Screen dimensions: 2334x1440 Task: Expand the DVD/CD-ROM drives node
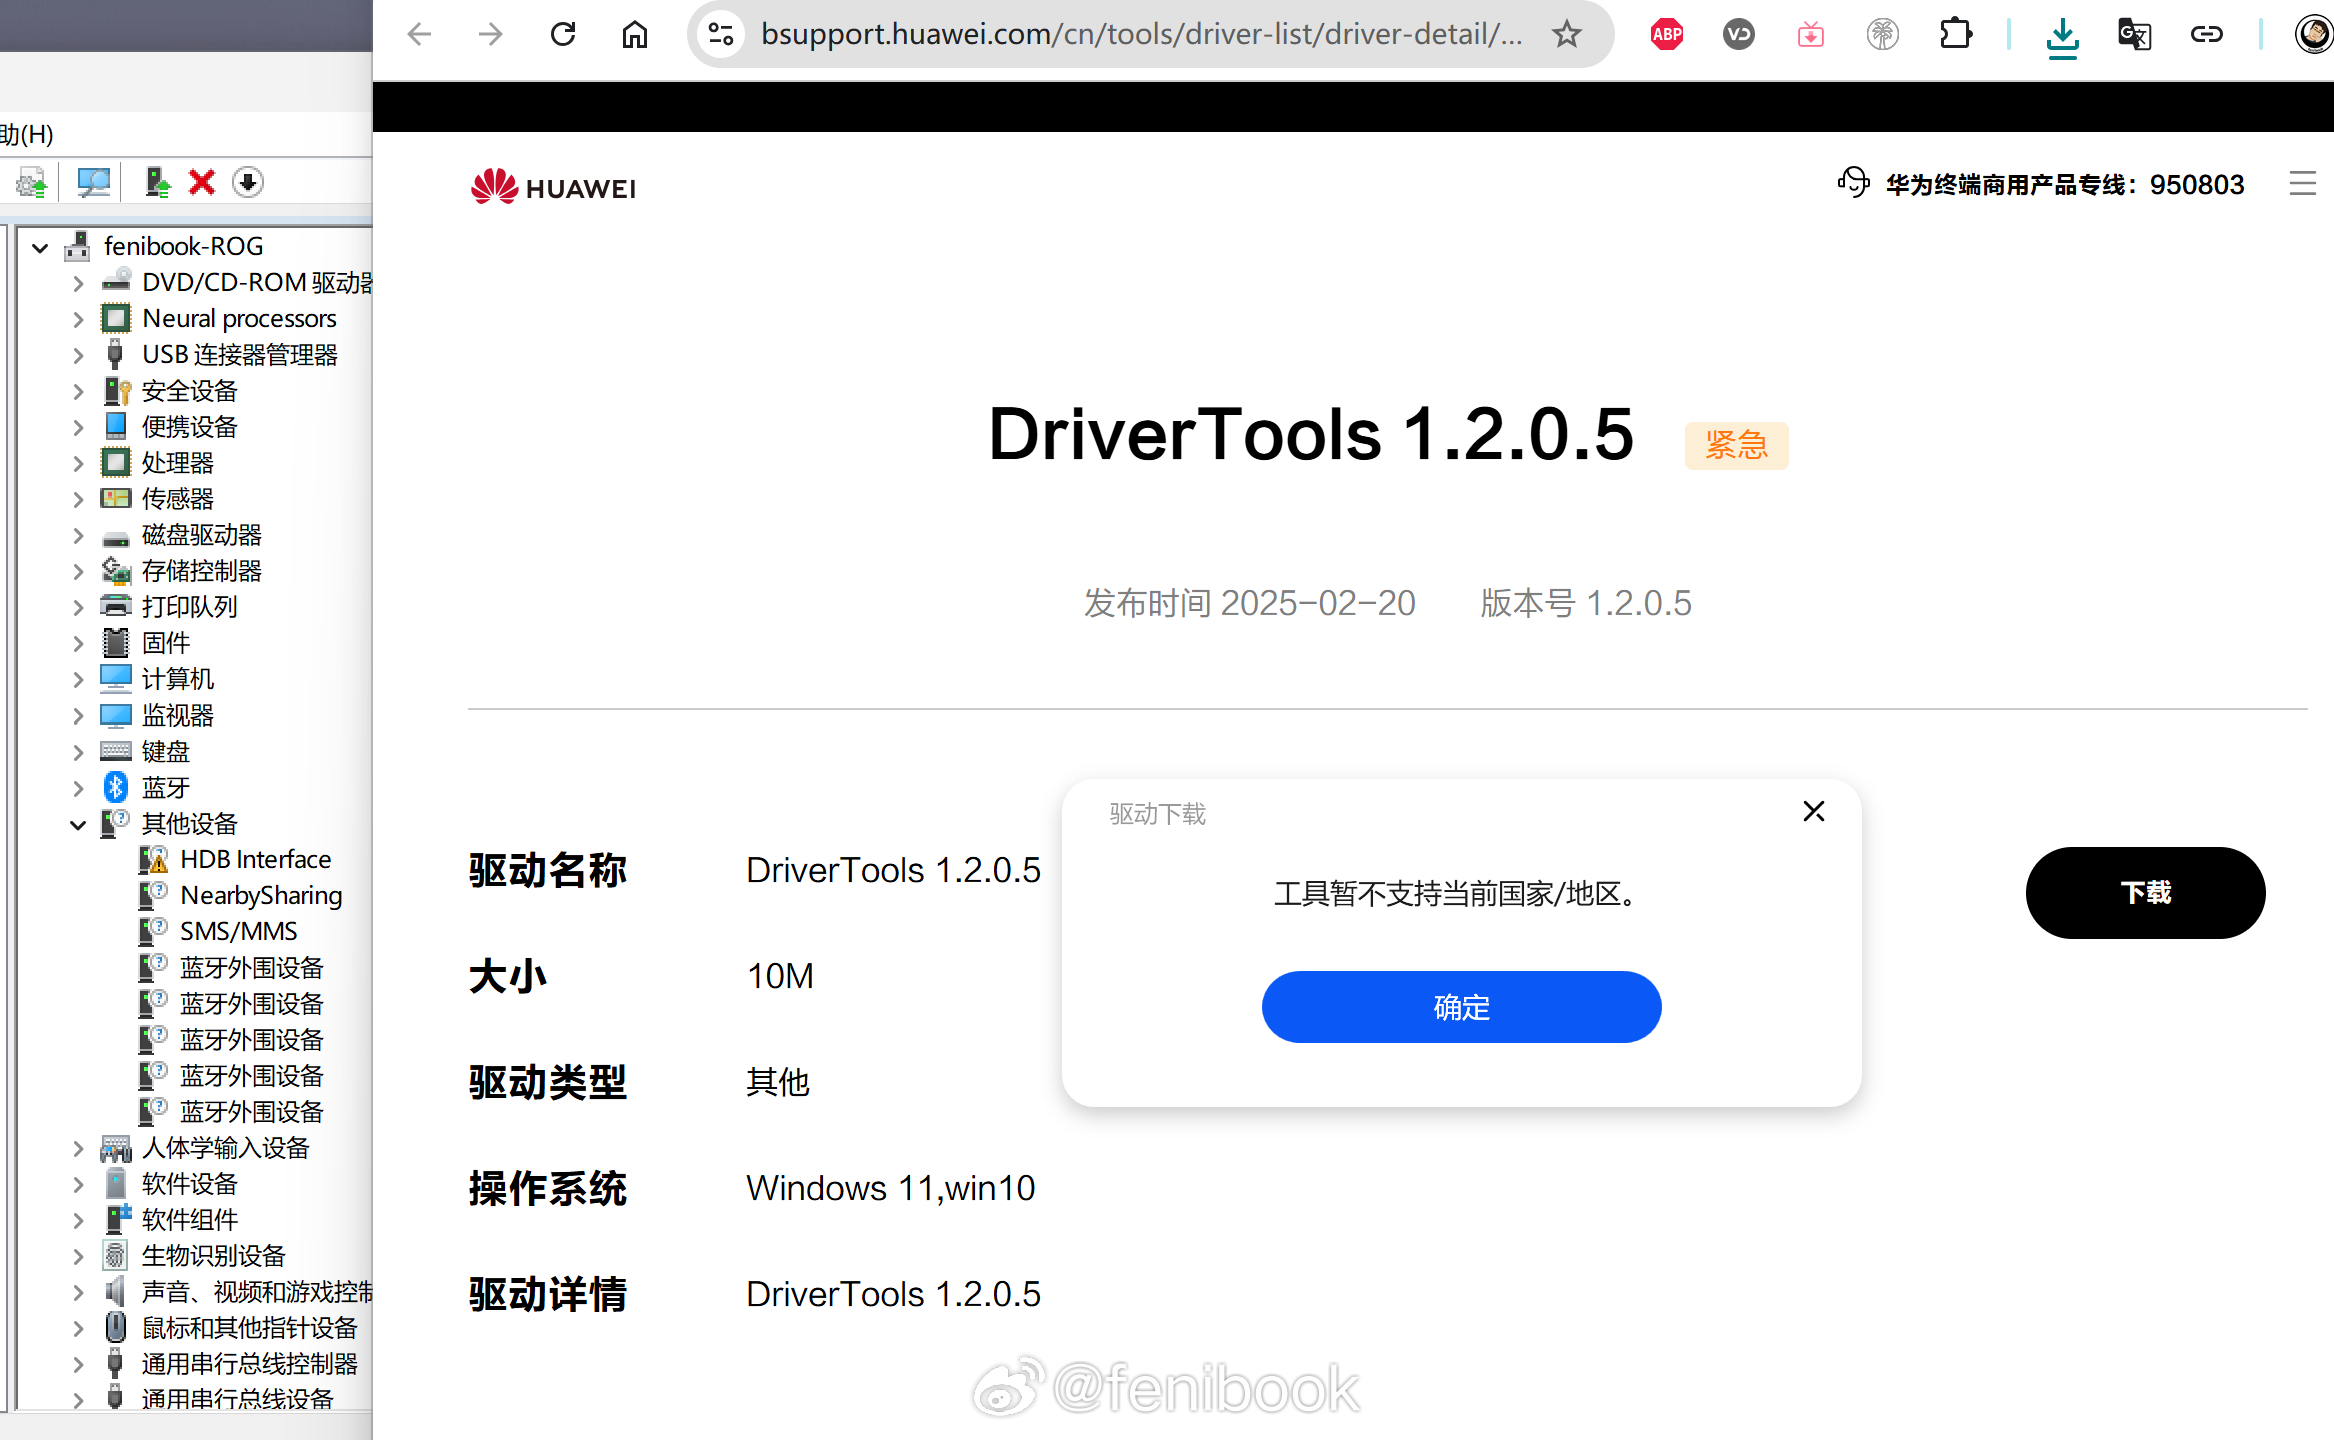(x=78, y=283)
